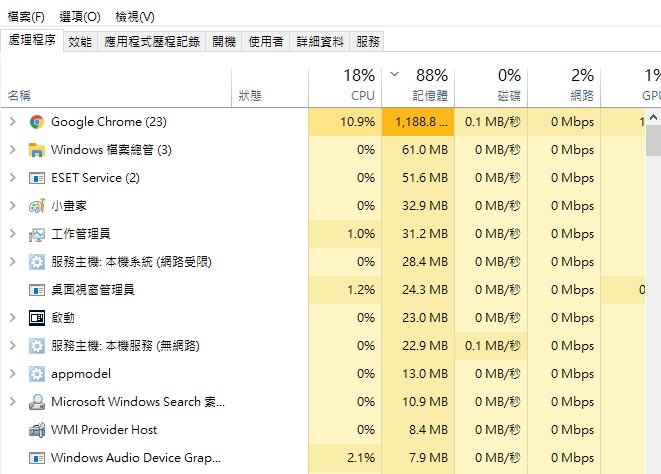This screenshot has height=474, width=661.
Task: Click the 10.9 MB memory value
Action: tap(425, 402)
